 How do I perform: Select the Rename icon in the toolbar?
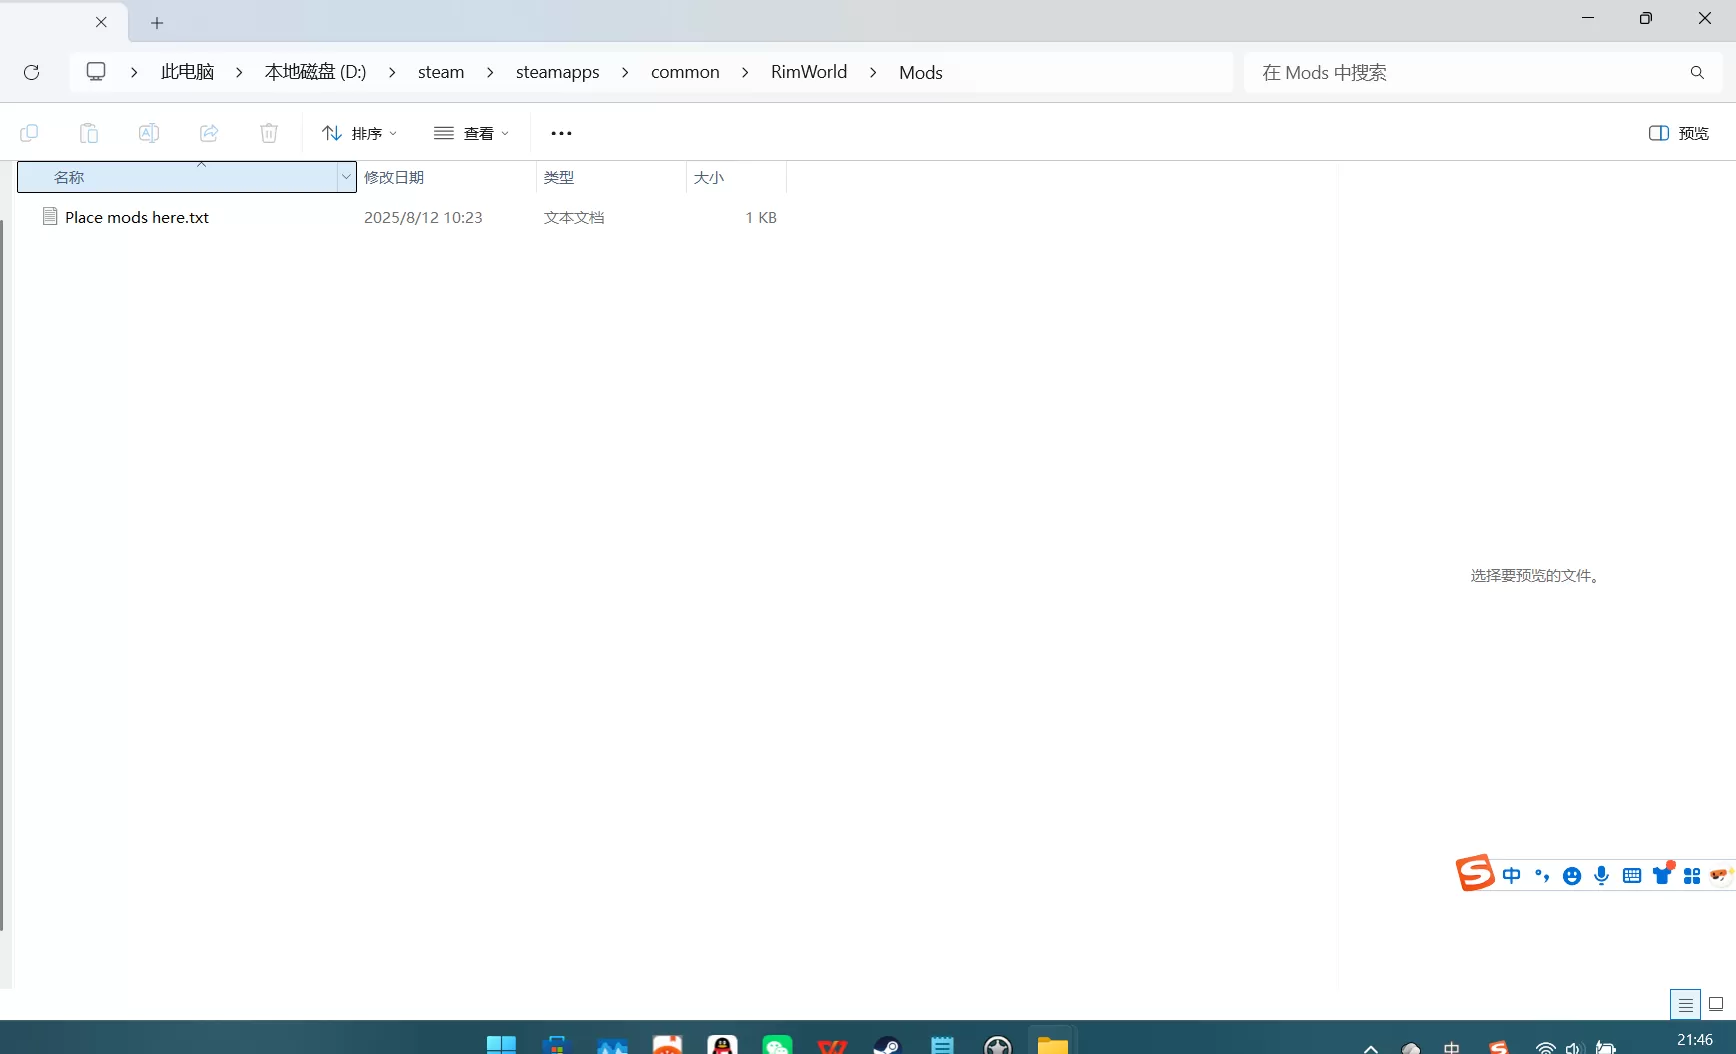tap(148, 133)
